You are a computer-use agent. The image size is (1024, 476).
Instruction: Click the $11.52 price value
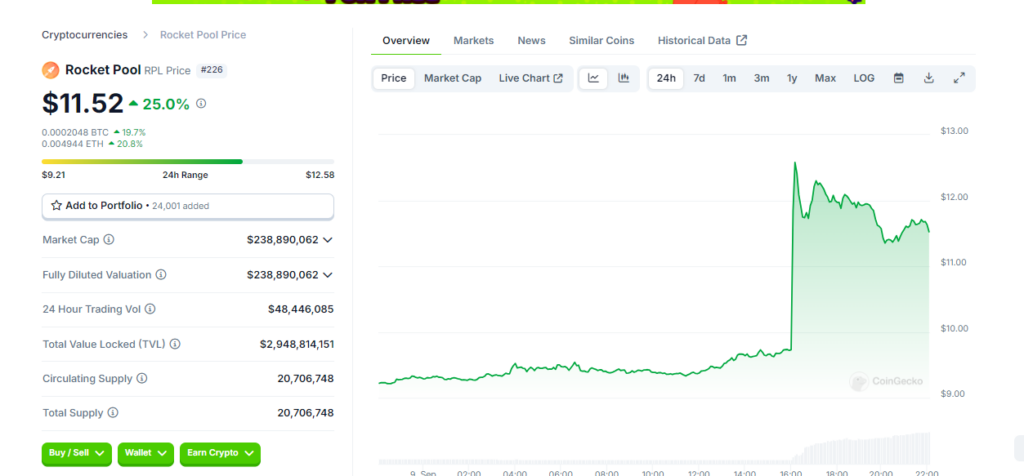pos(83,103)
